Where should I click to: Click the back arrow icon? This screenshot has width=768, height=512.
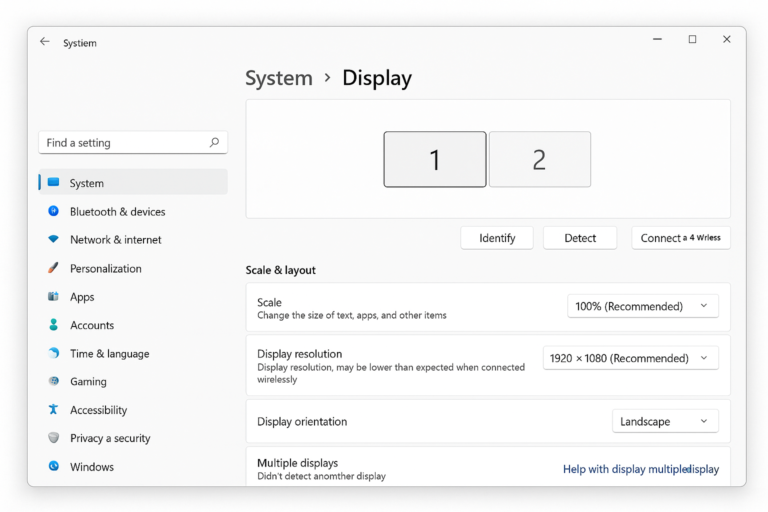[x=44, y=42]
